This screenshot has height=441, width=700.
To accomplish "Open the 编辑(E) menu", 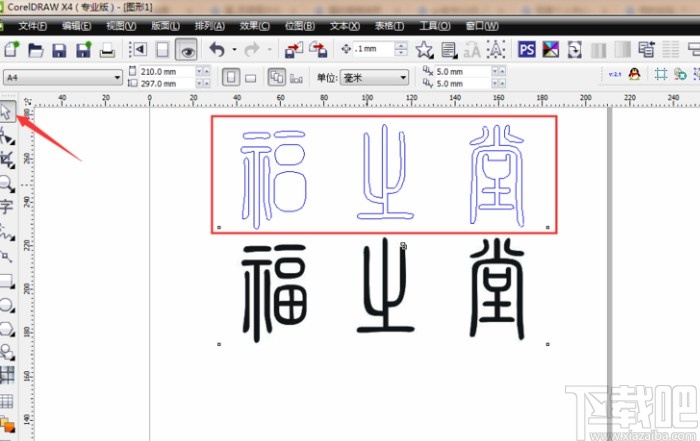I will coord(76,26).
